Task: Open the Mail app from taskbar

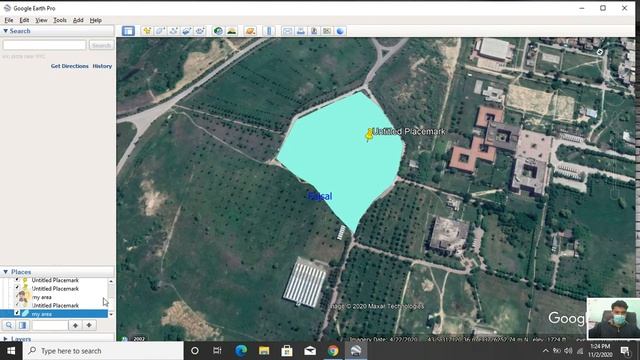Action: pos(310,351)
